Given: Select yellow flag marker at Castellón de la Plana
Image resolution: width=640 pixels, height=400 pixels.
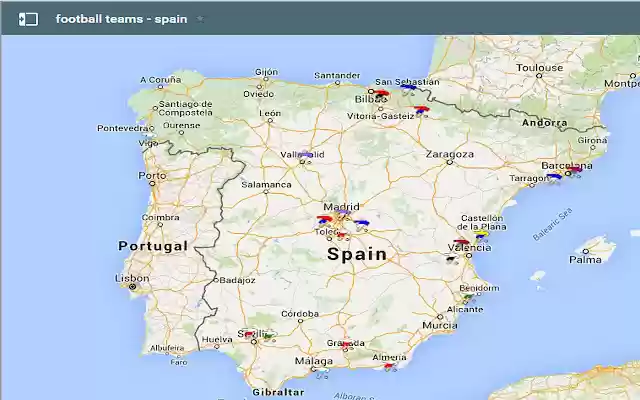Looking at the screenshot, I should point(481,234).
